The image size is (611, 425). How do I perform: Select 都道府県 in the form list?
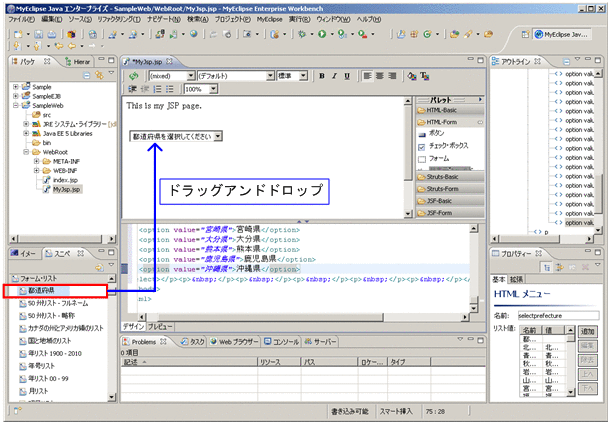point(42,291)
